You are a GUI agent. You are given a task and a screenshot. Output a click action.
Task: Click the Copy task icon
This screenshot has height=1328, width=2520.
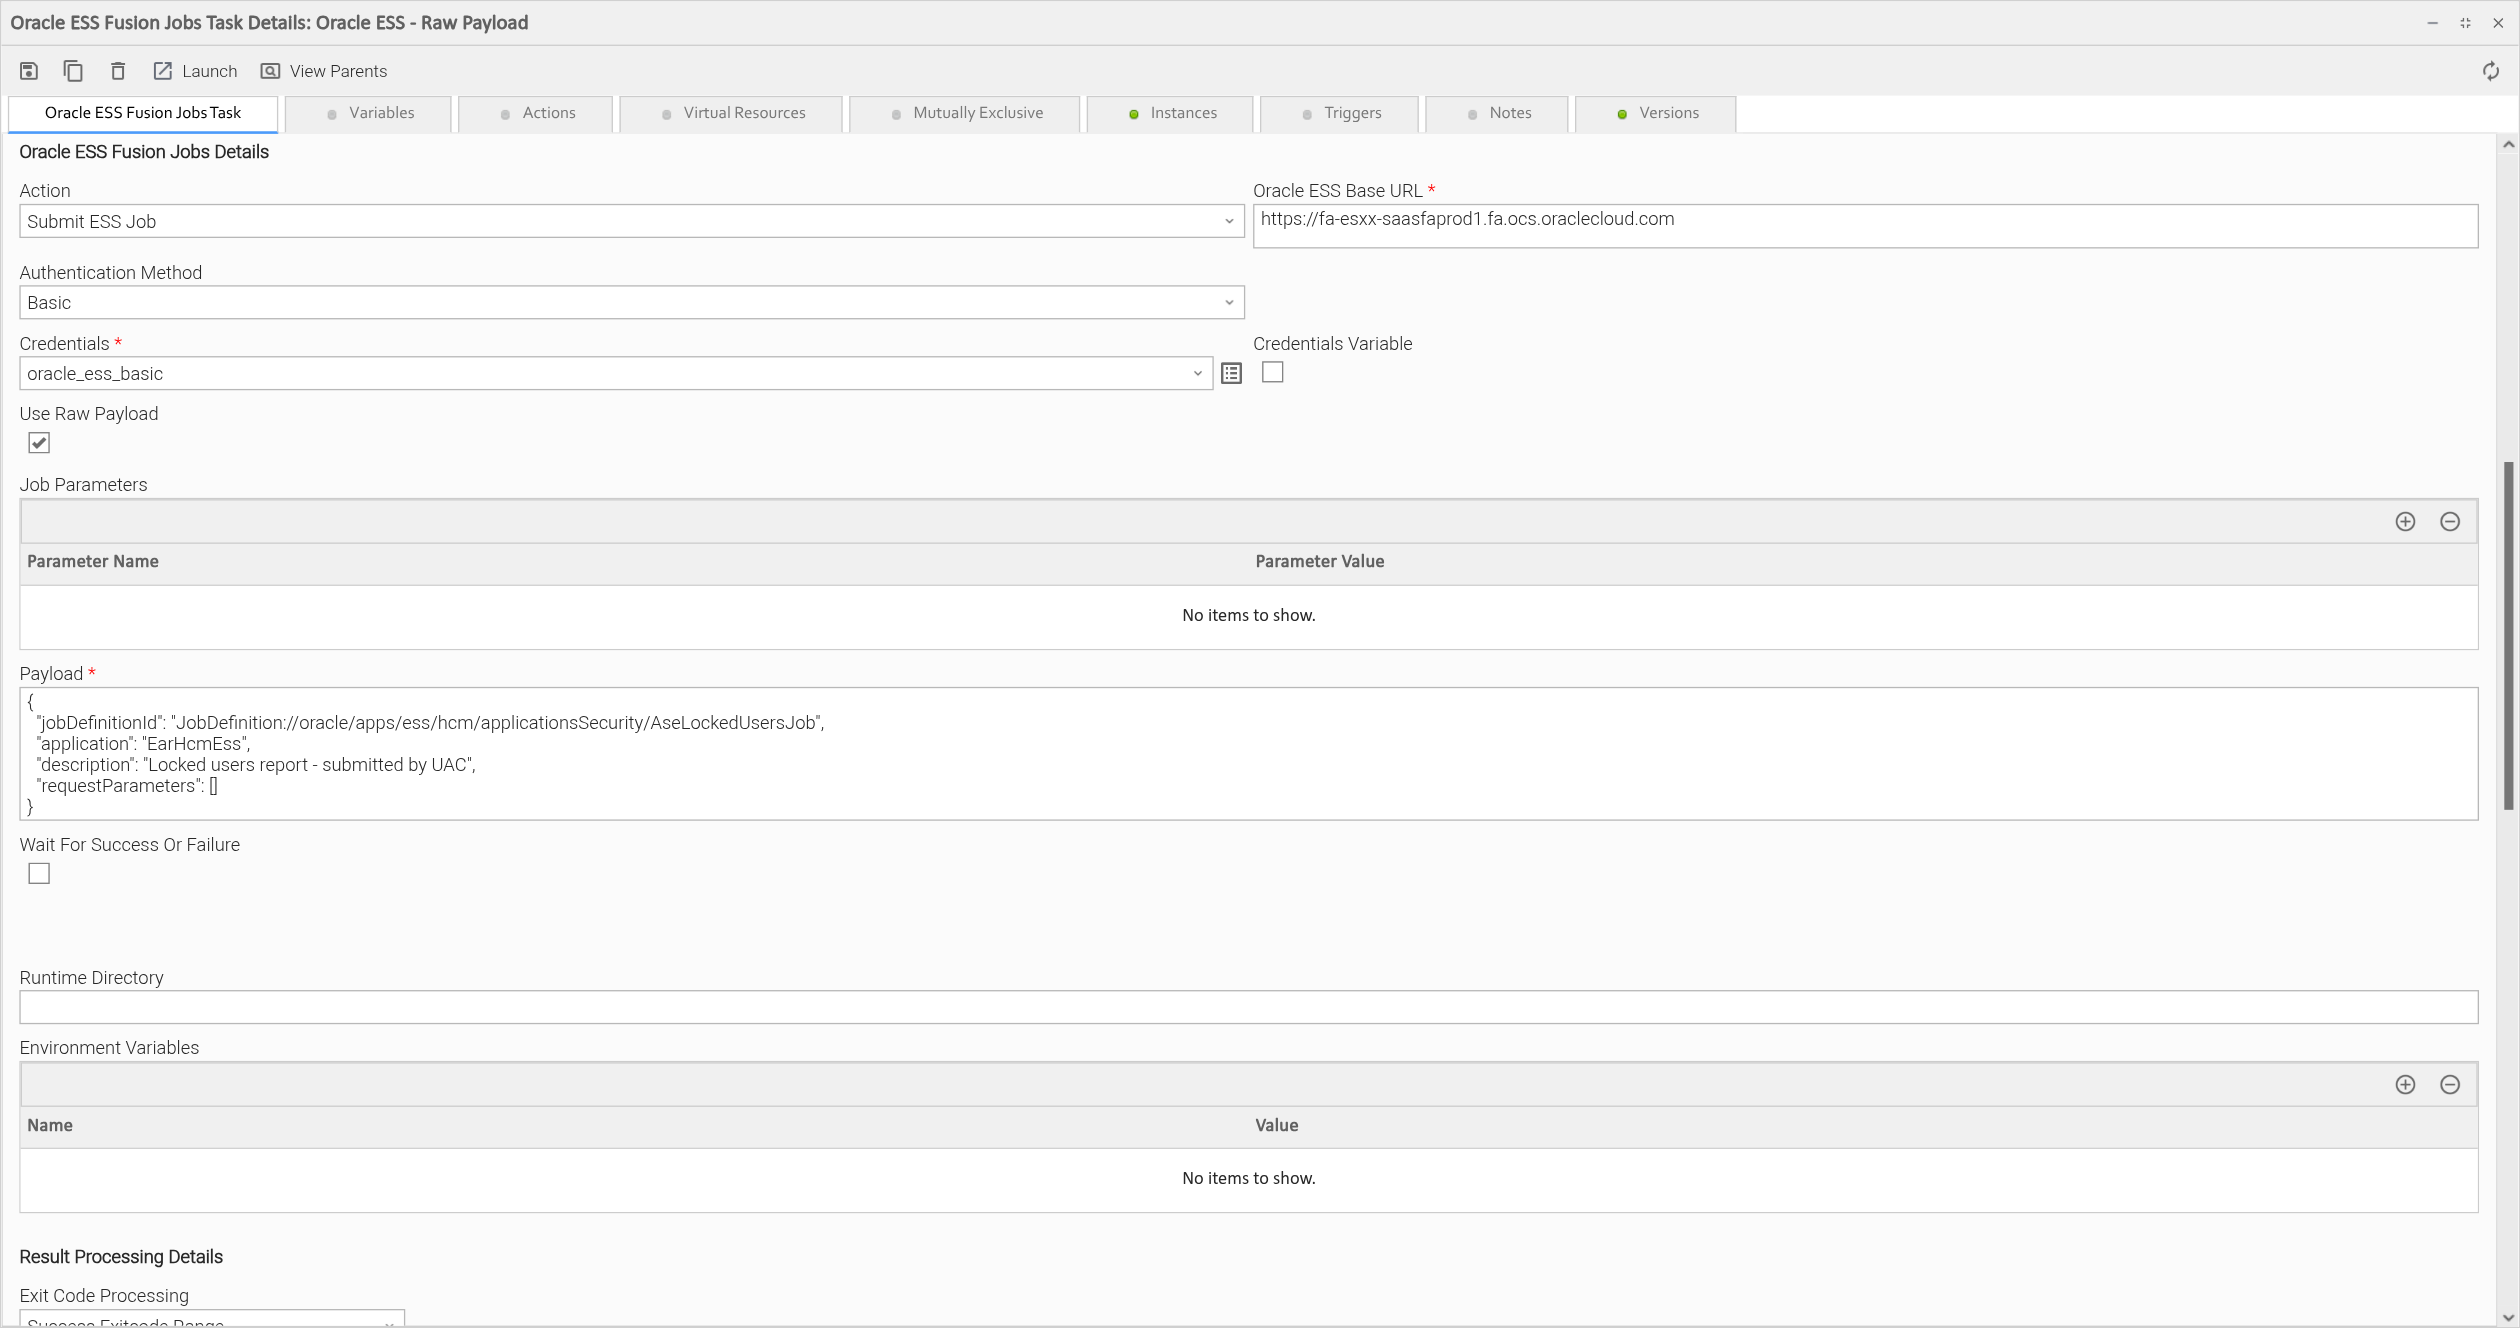[73, 71]
